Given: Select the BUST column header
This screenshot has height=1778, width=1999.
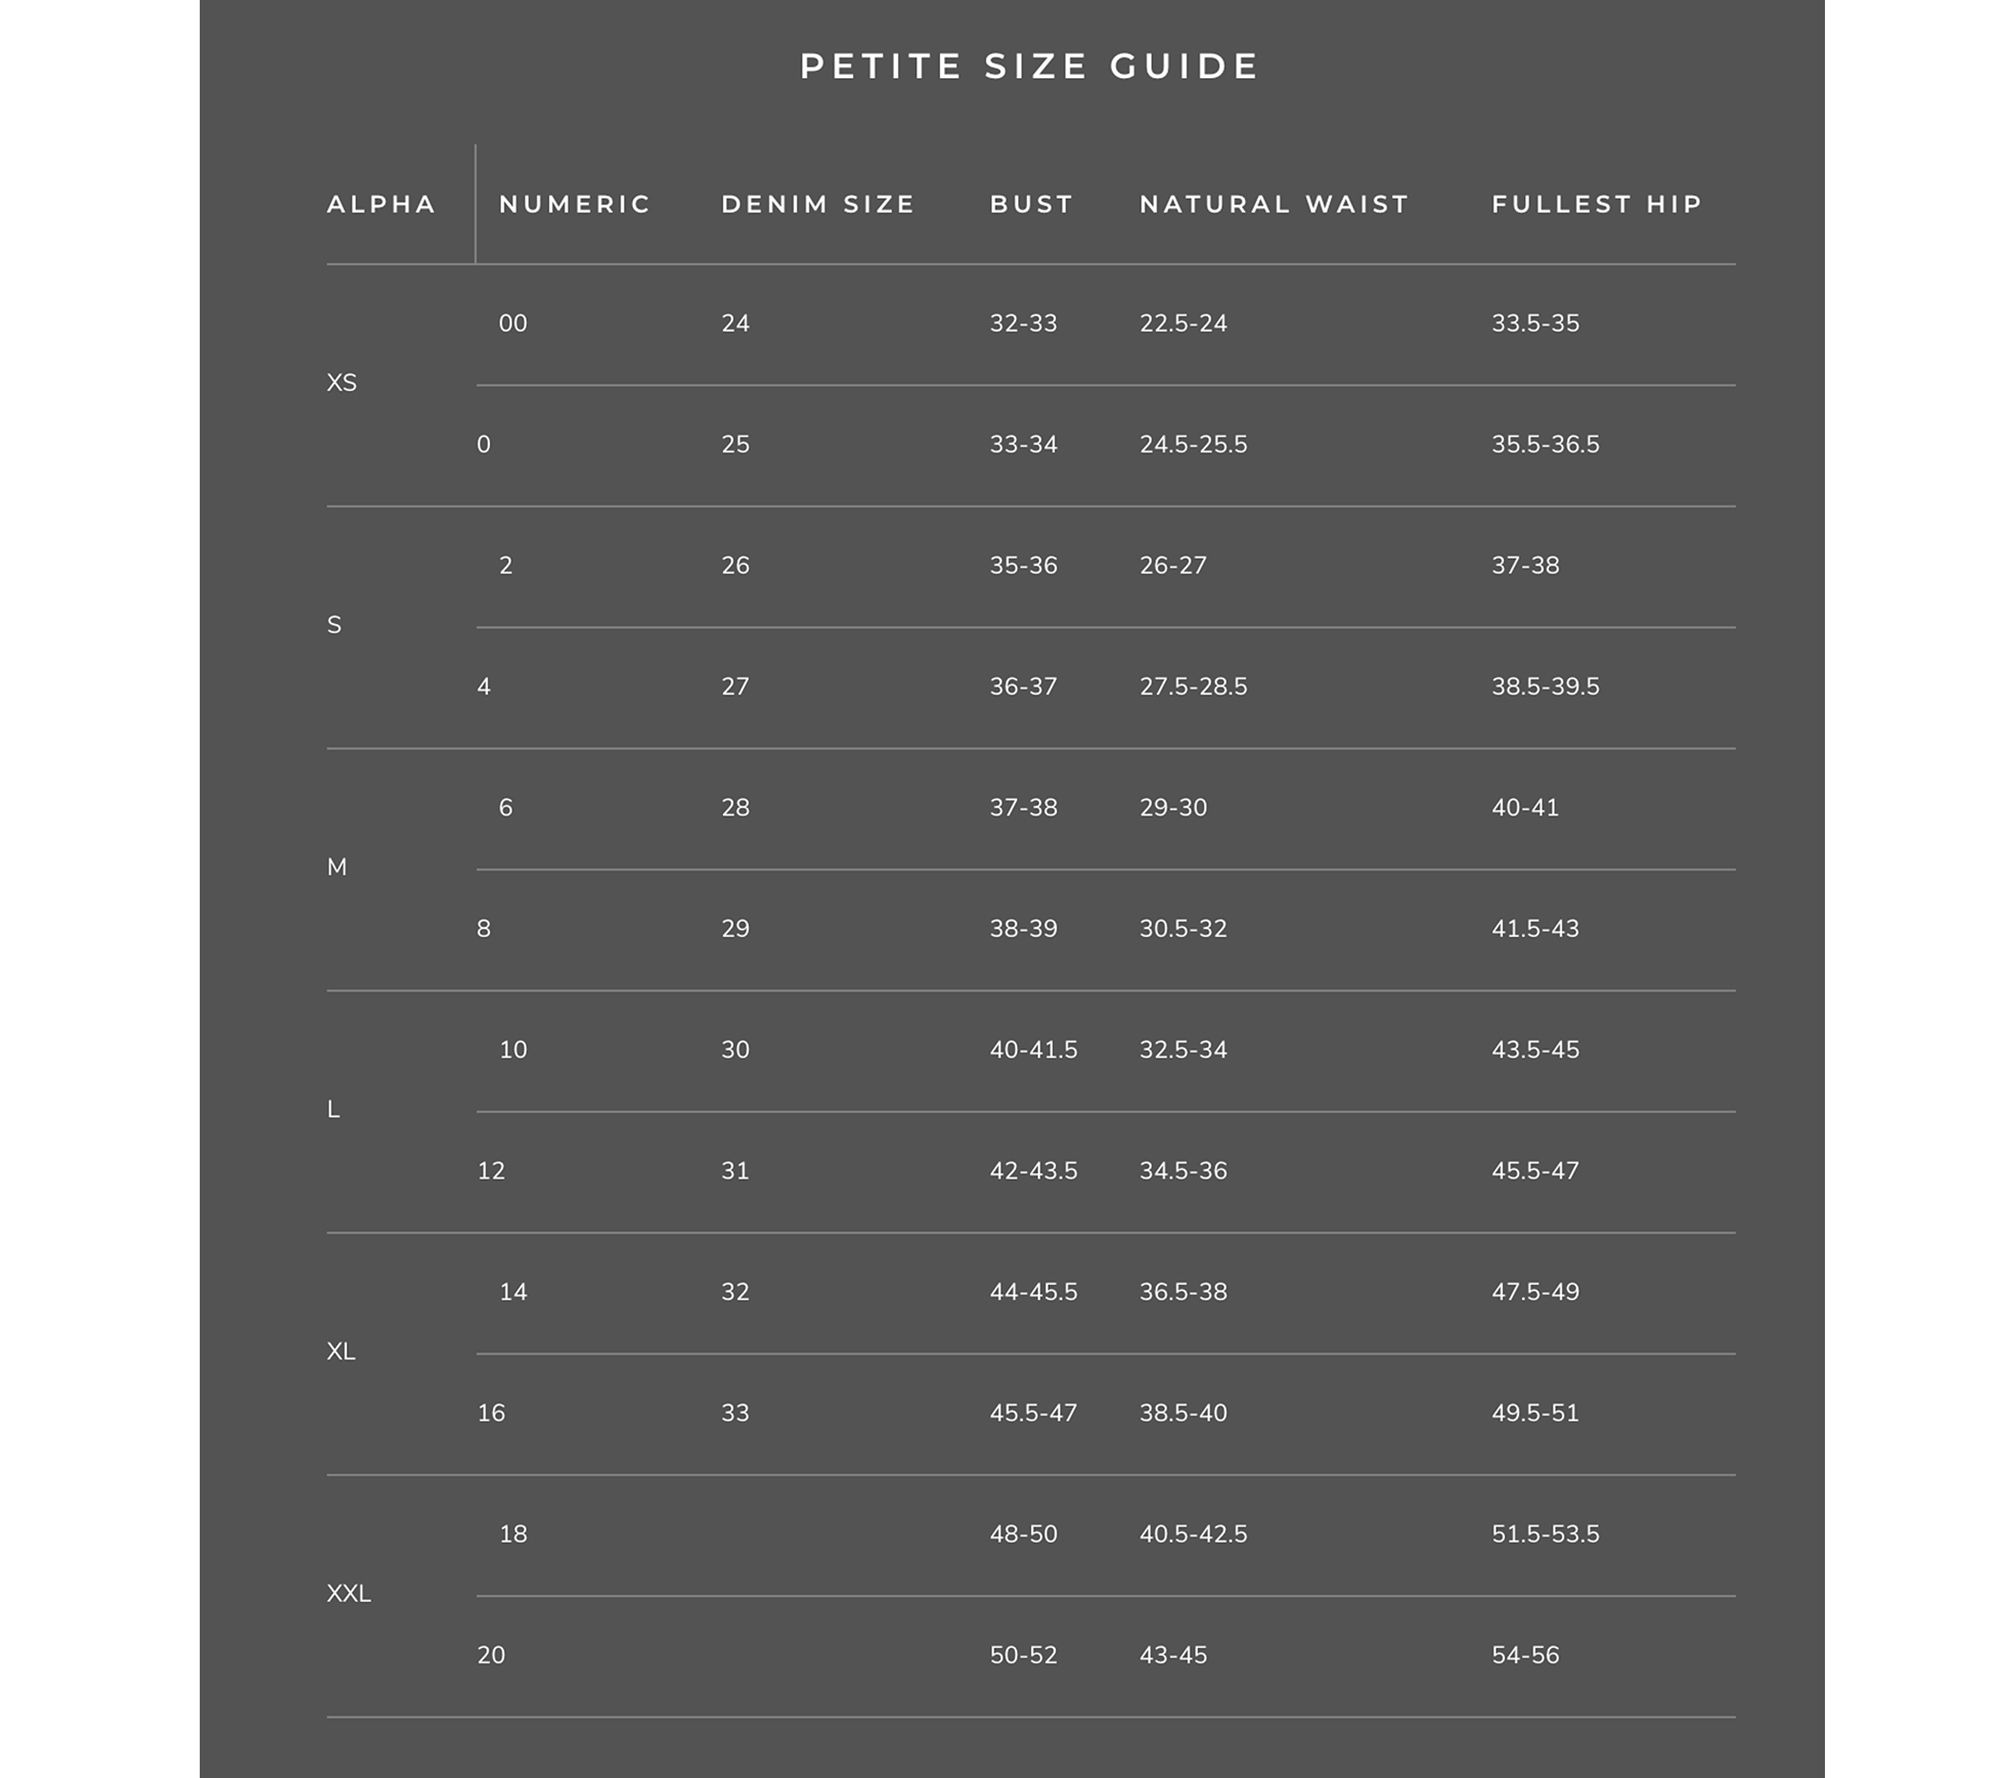Looking at the screenshot, I should (x=1031, y=204).
